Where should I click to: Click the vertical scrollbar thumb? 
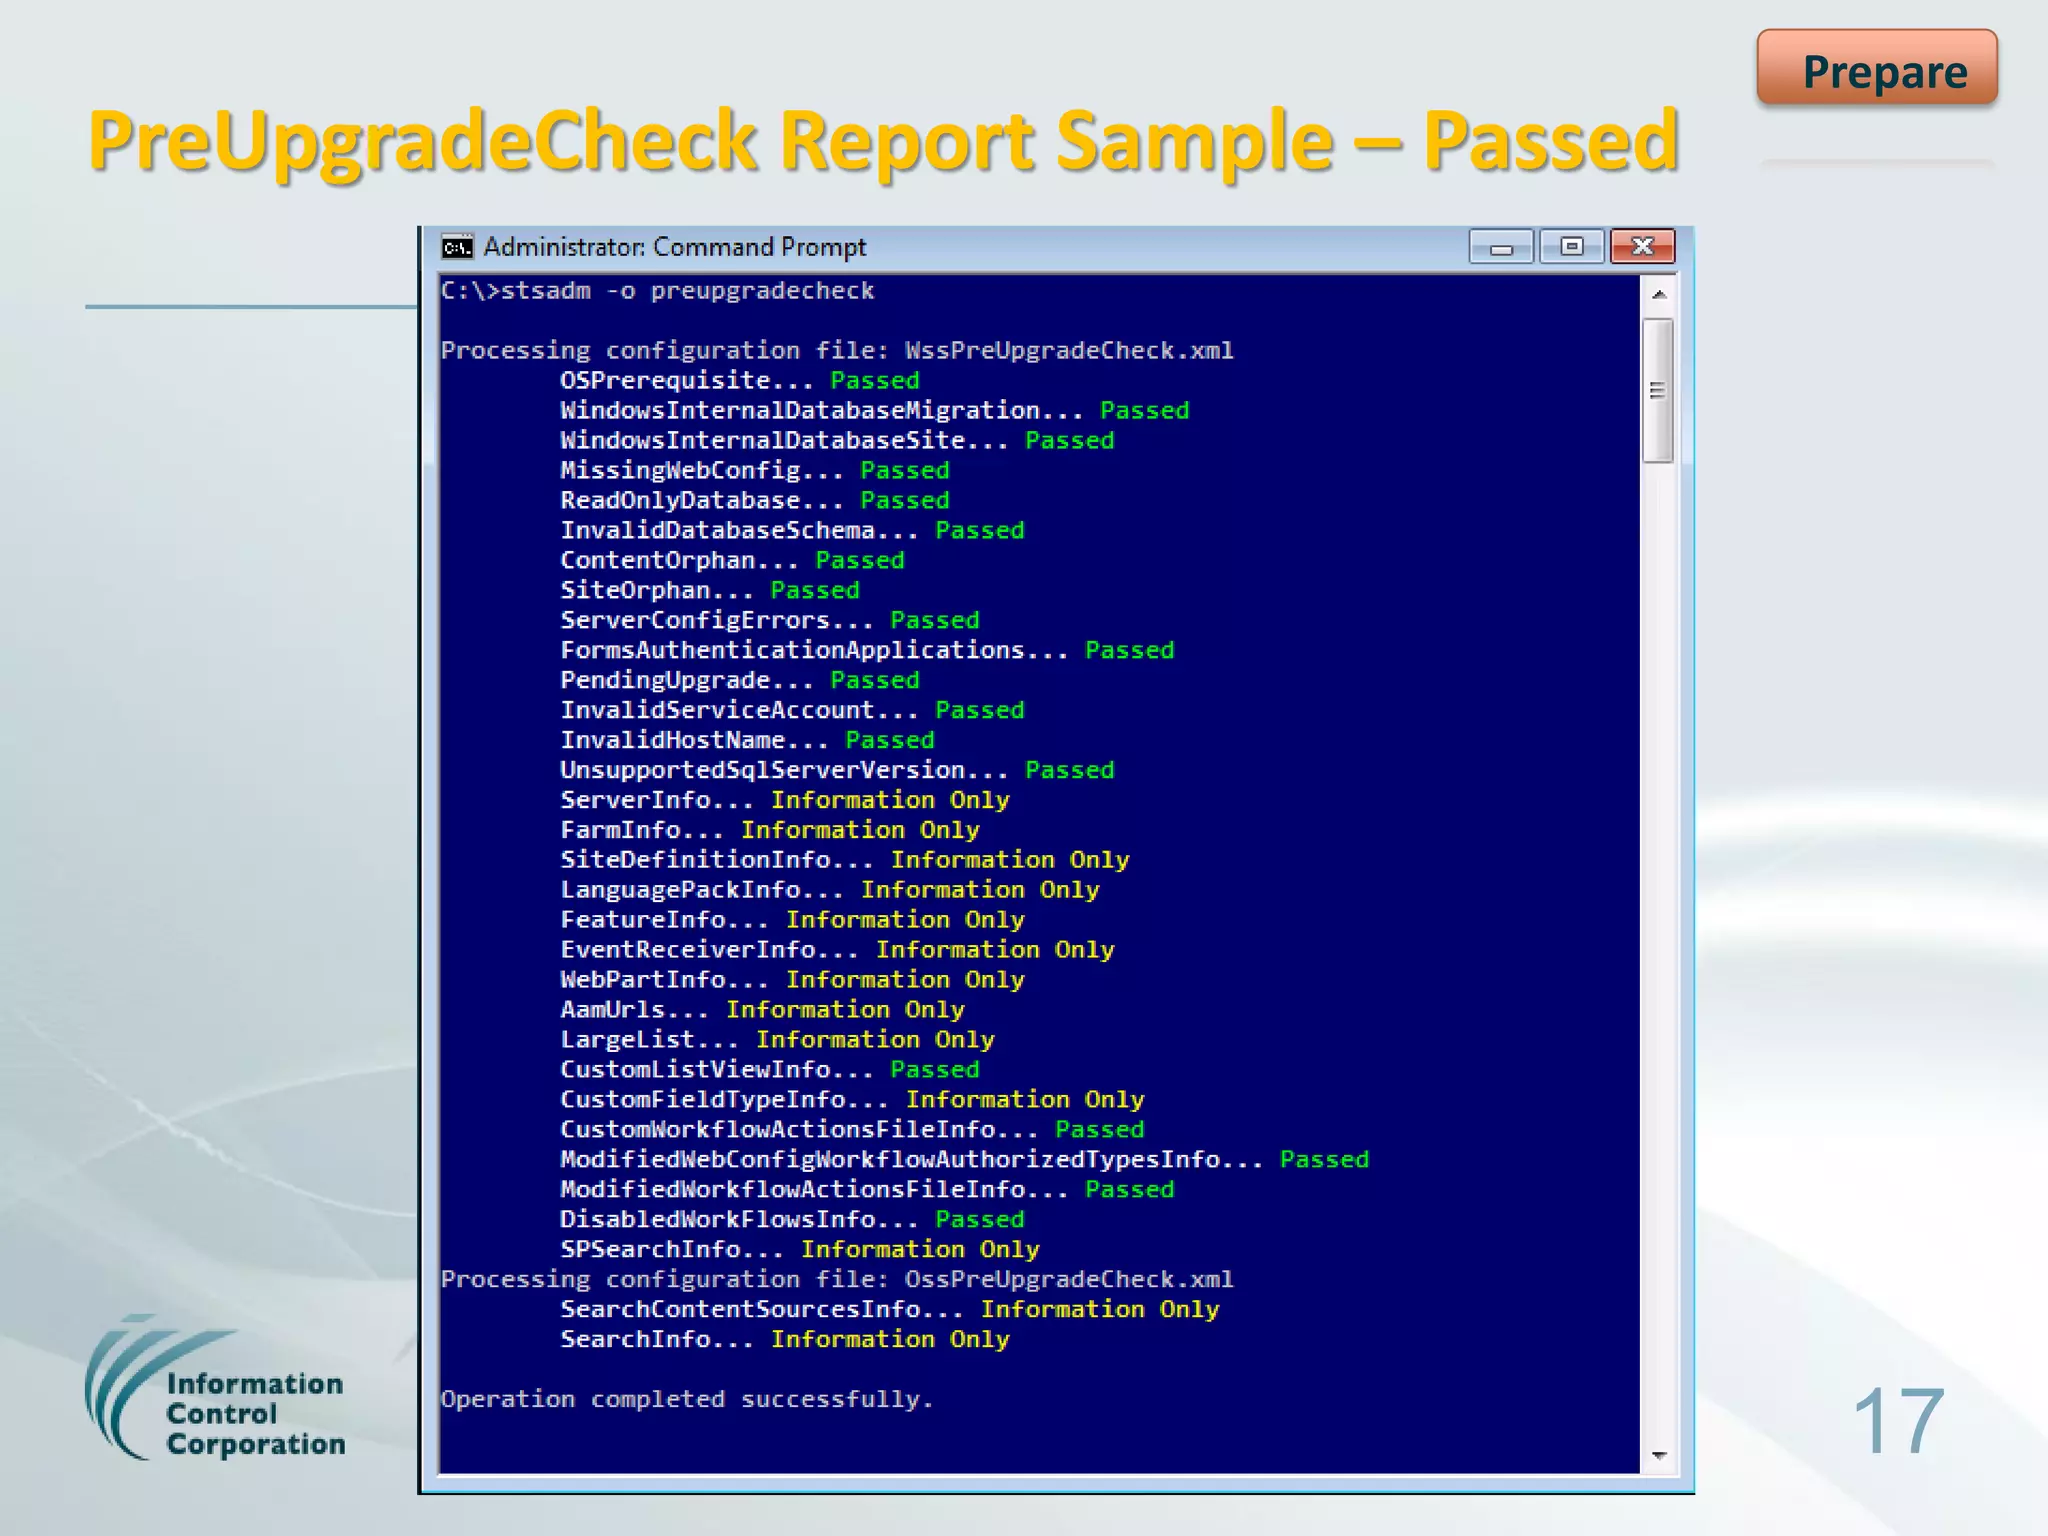point(1658,390)
